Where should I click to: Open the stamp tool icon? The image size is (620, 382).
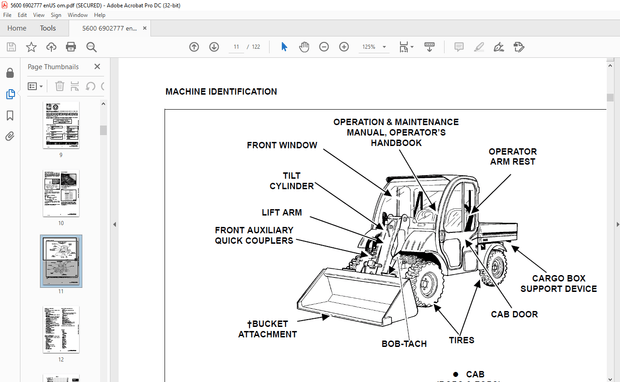[x=519, y=47]
